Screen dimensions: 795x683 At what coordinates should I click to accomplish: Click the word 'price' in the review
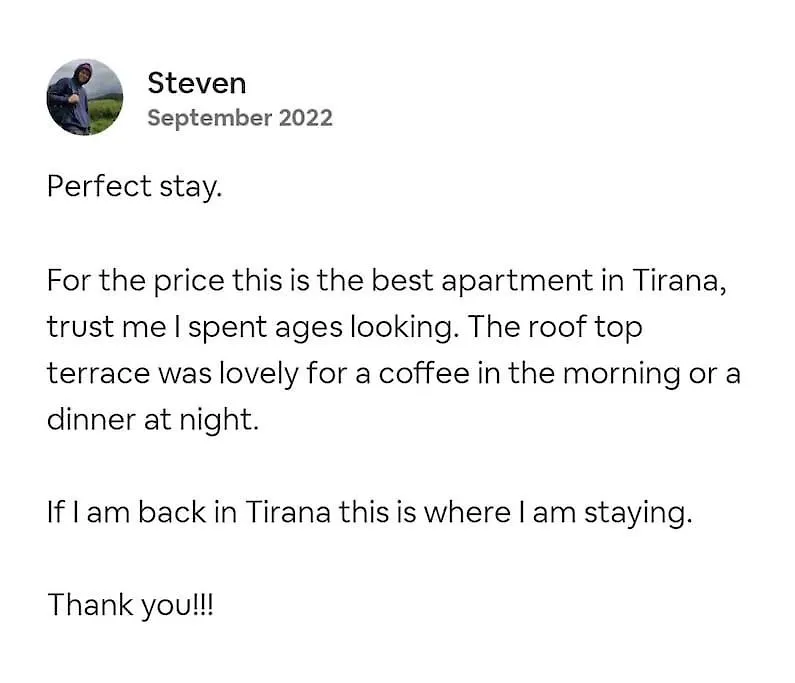189,282
